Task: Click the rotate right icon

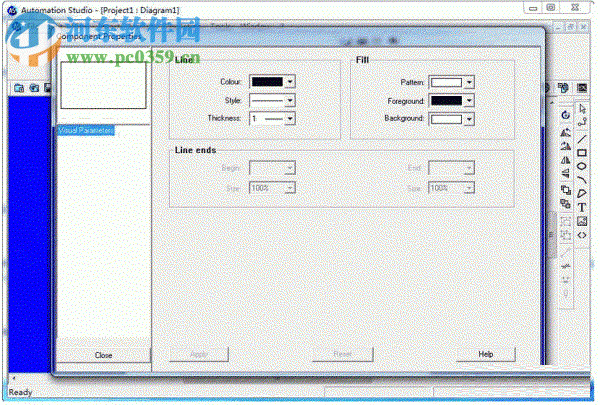Action: point(566,146)
